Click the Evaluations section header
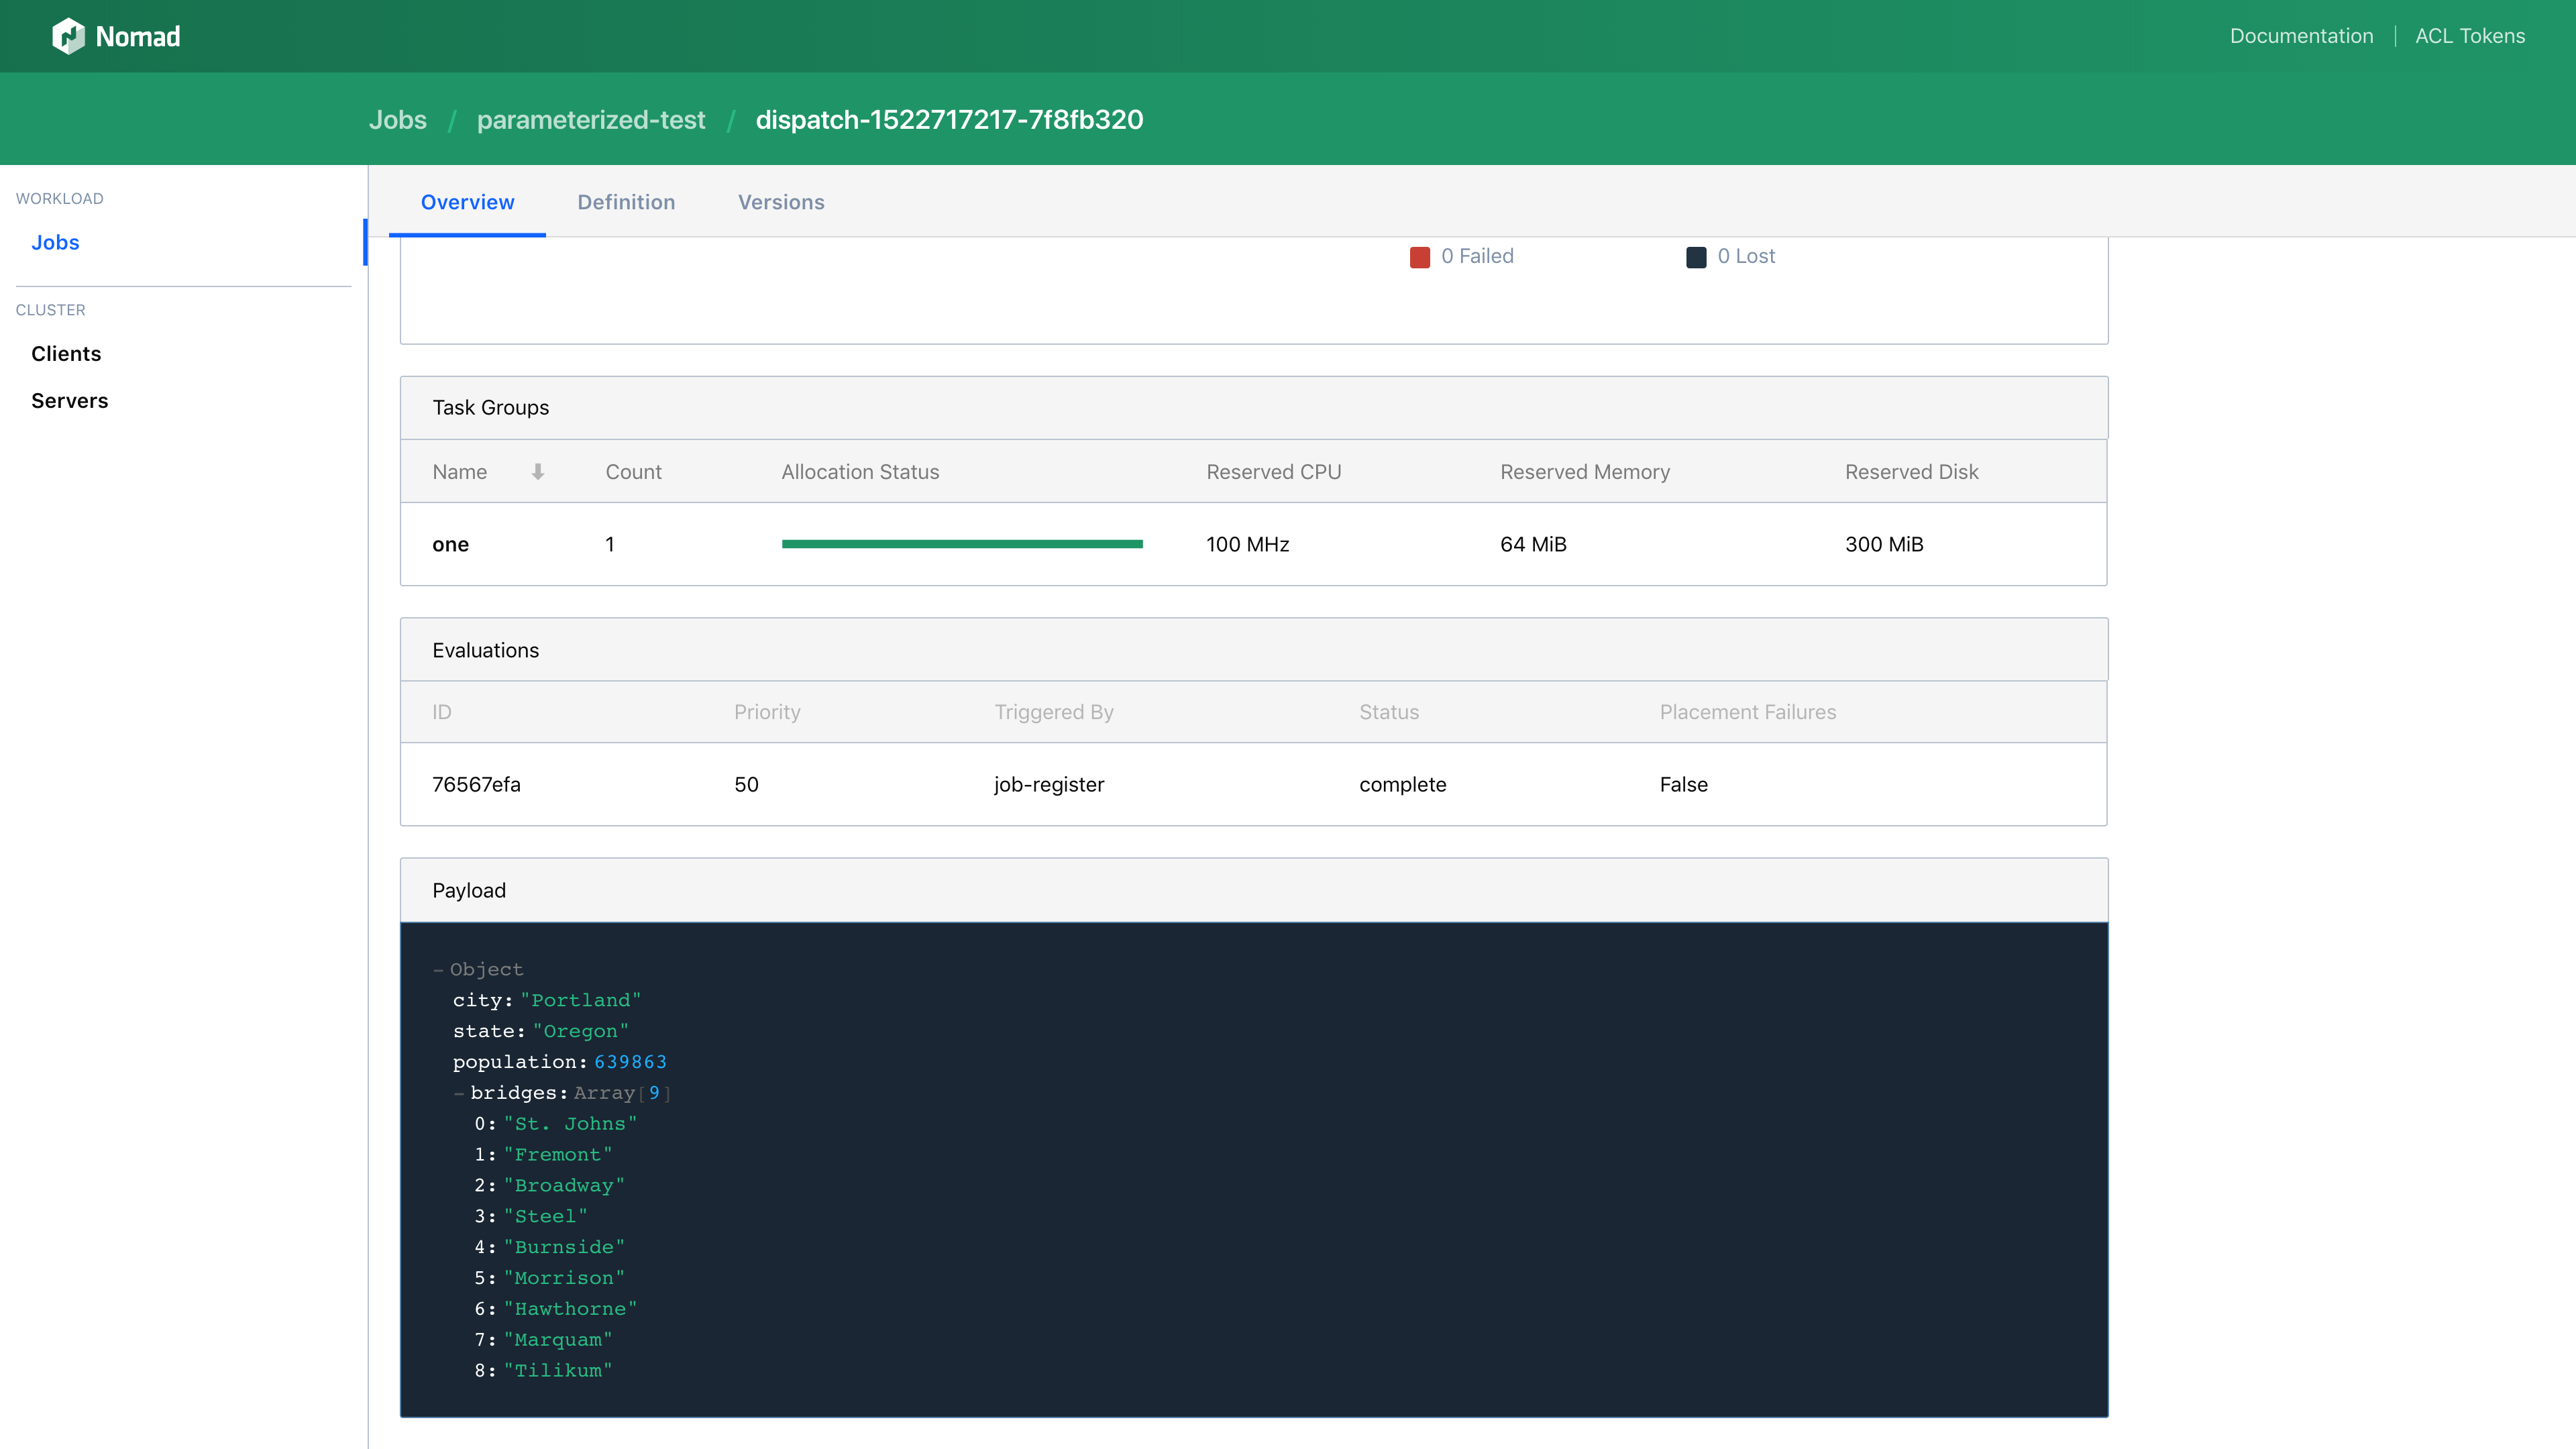The width and height of the screenshot is (2576, 1449). [x=1253, y=650]
